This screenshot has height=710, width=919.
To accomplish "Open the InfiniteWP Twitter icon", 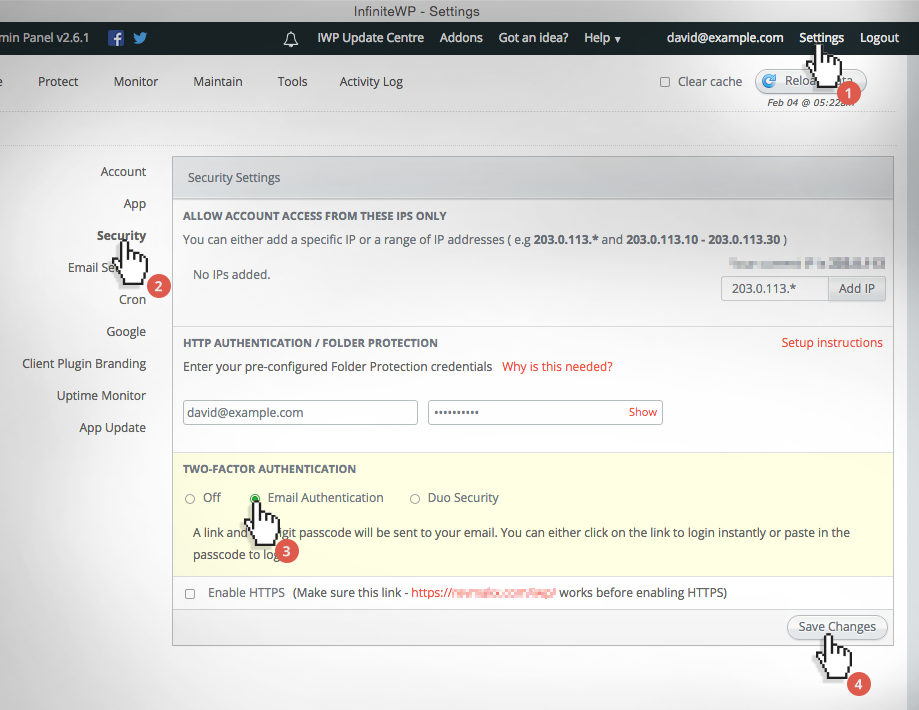I will tap(139, 37).
